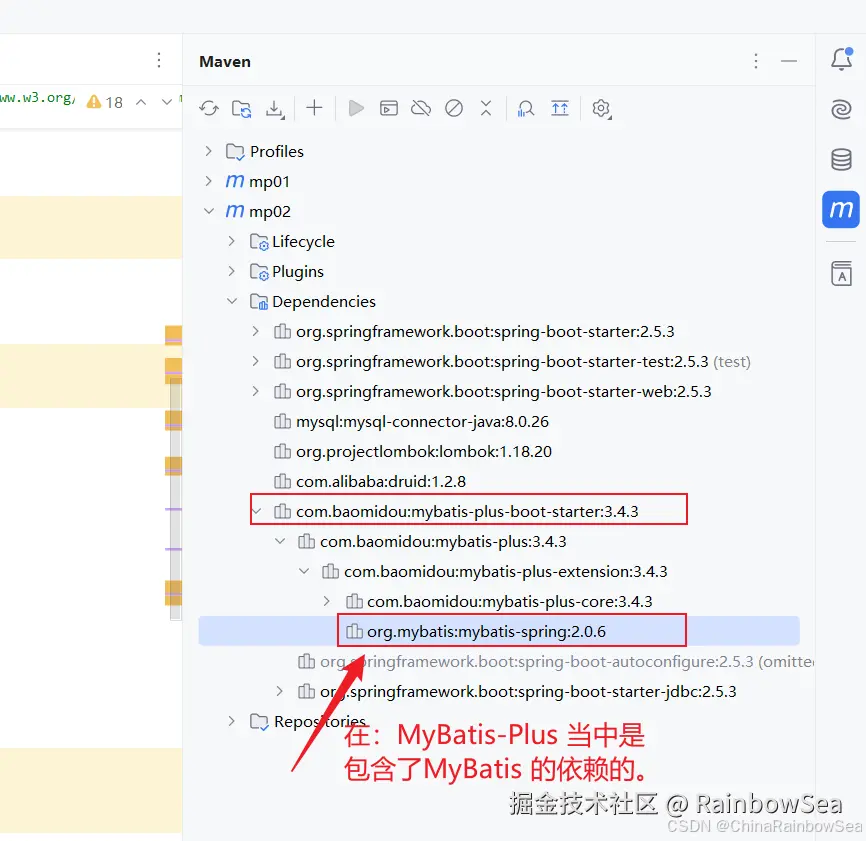Viewport: 866px width, 841px height.
Task: Open AI Assistant spiral icon in sidebar
Action: (841, 109)
